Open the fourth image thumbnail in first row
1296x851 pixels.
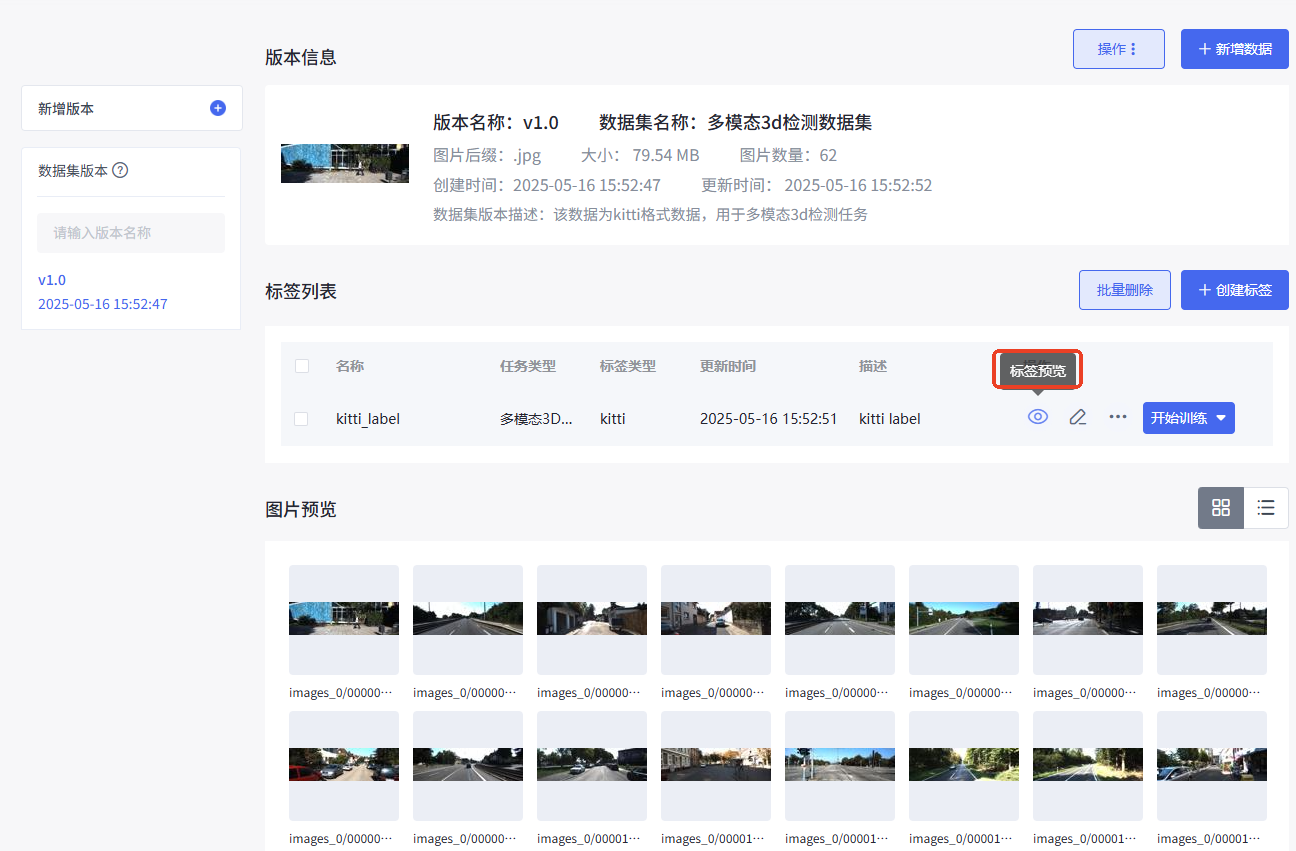click(716, 620)
